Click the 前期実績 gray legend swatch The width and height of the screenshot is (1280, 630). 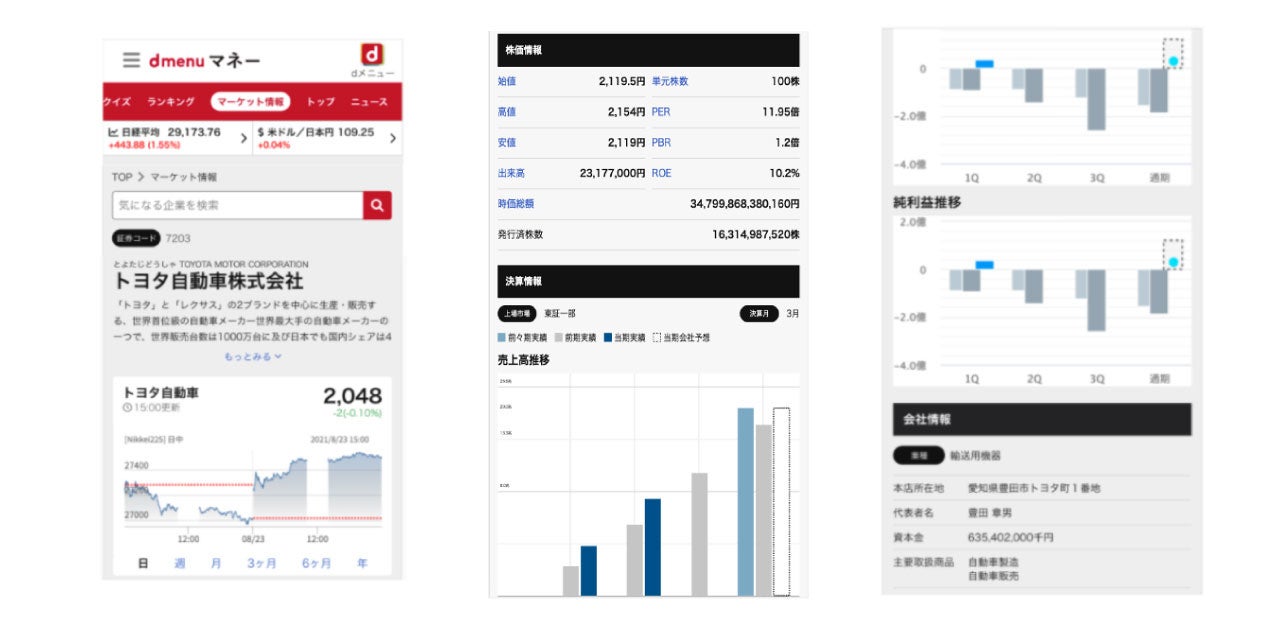tap(558, 338)
